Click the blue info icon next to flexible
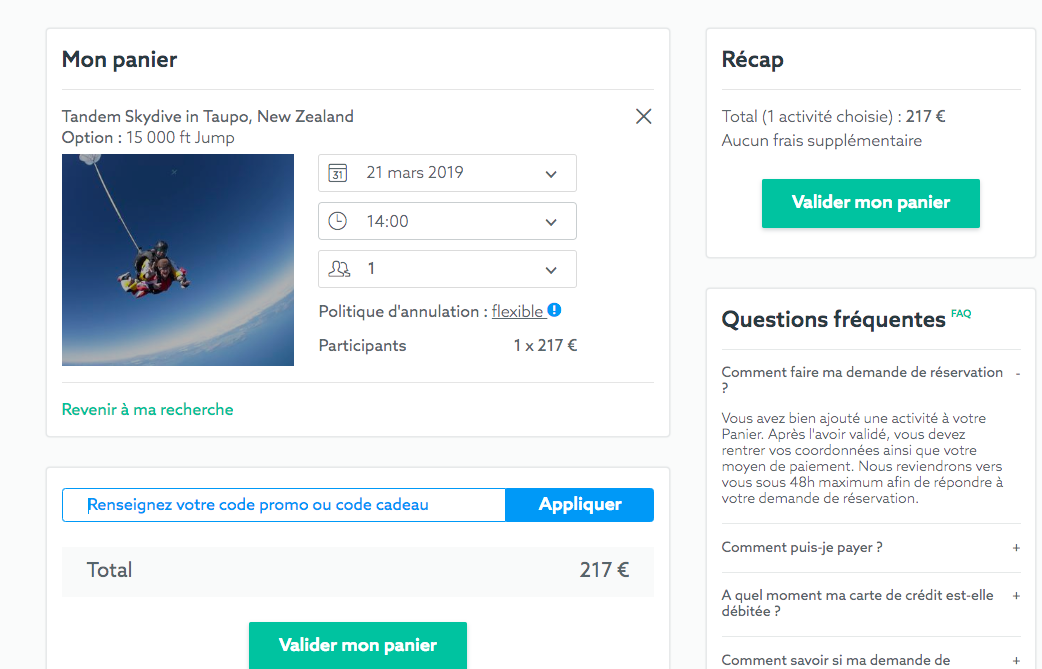 (x=554, y=310)
